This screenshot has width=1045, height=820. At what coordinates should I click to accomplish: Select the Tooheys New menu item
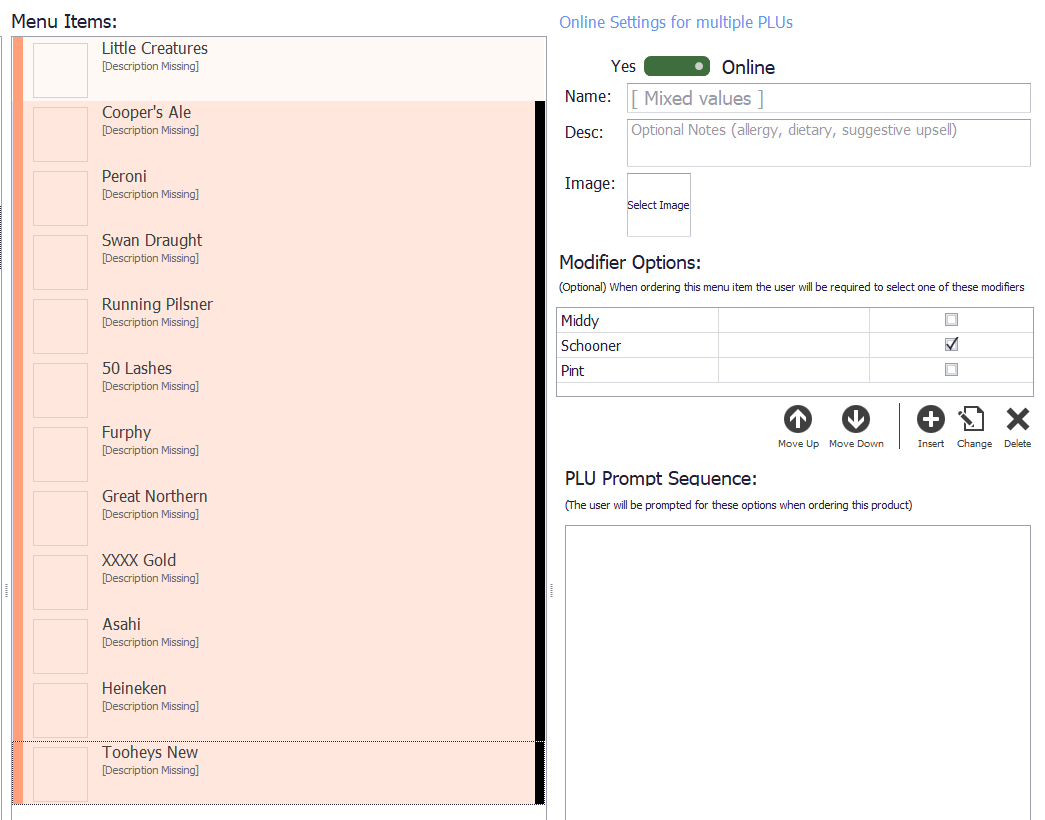click(273, 773)
